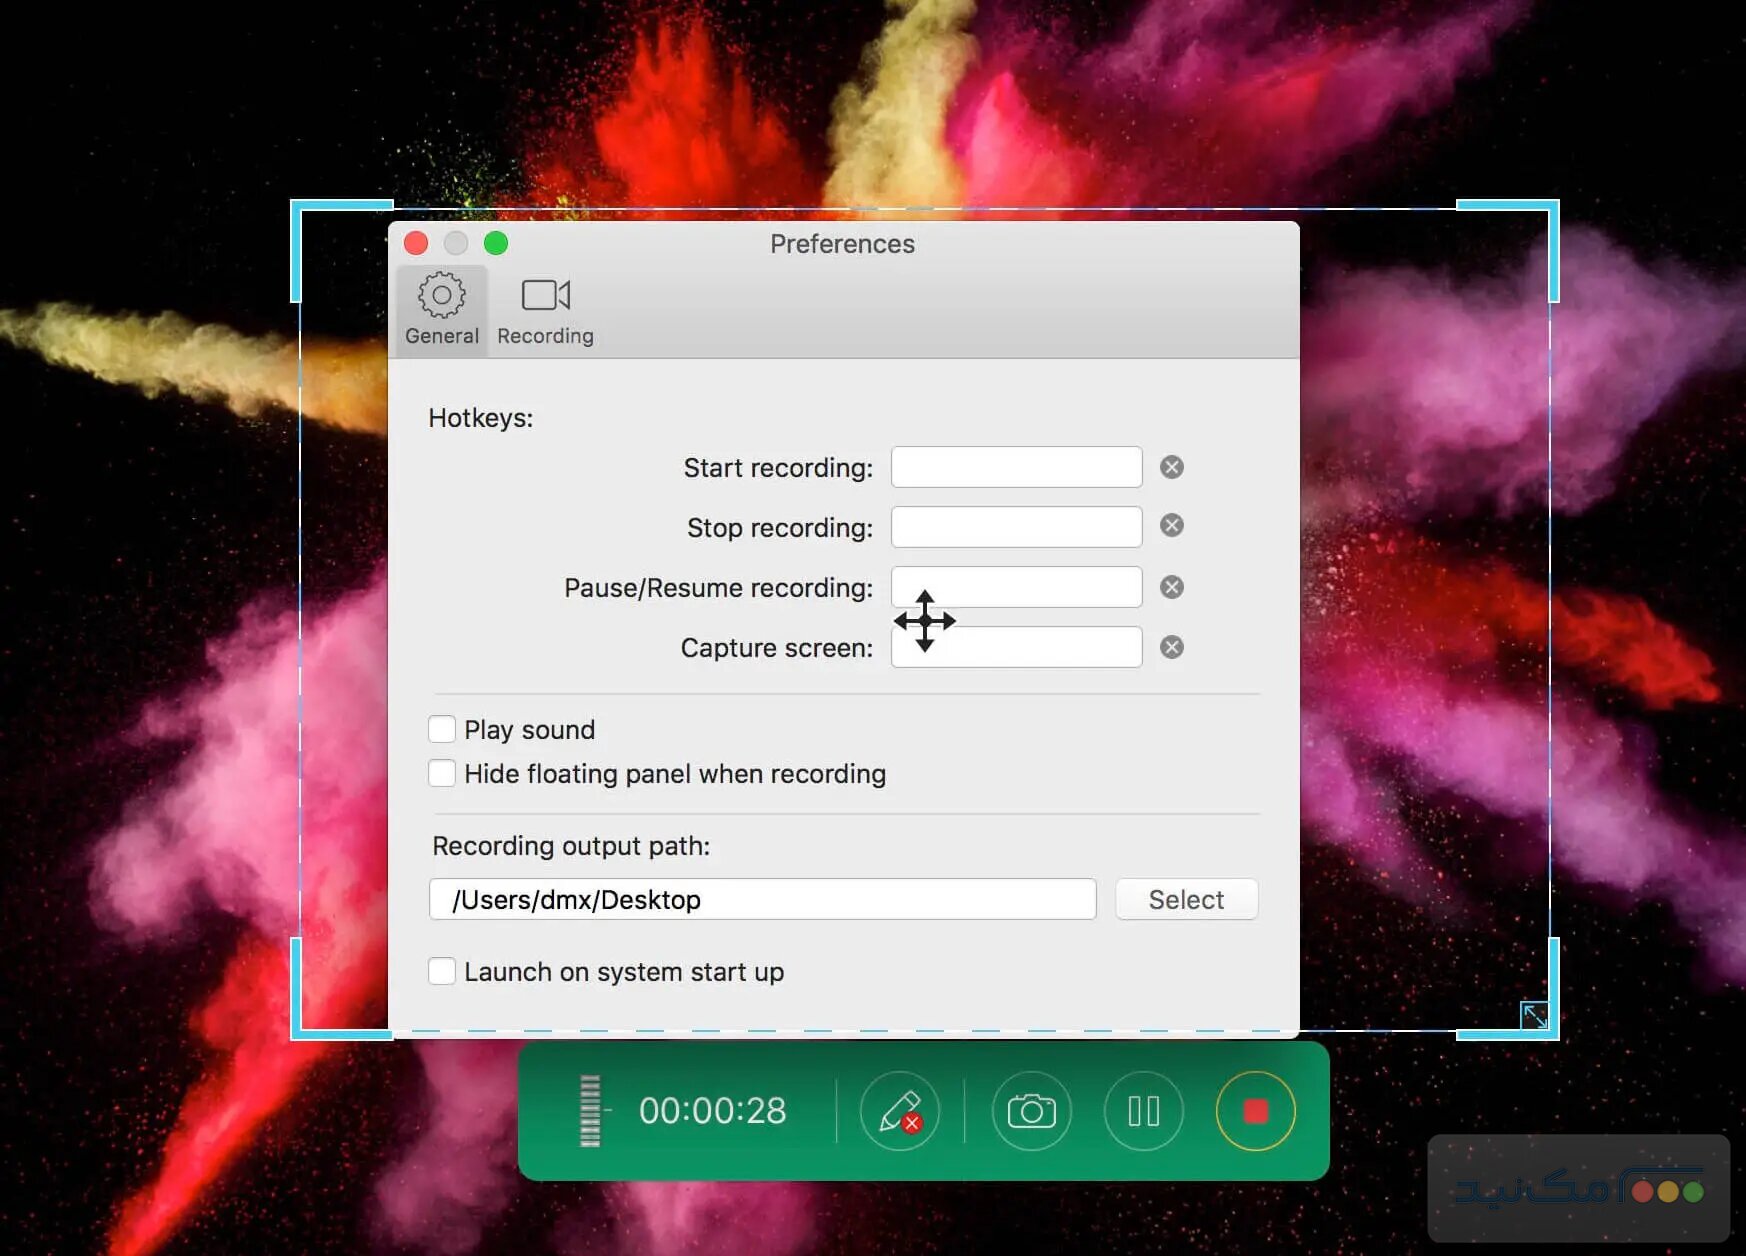Clear the Stop recording hotkey
Image resolution: width=1746 pixels, height=1256 pixels.
click(1170, 526)
